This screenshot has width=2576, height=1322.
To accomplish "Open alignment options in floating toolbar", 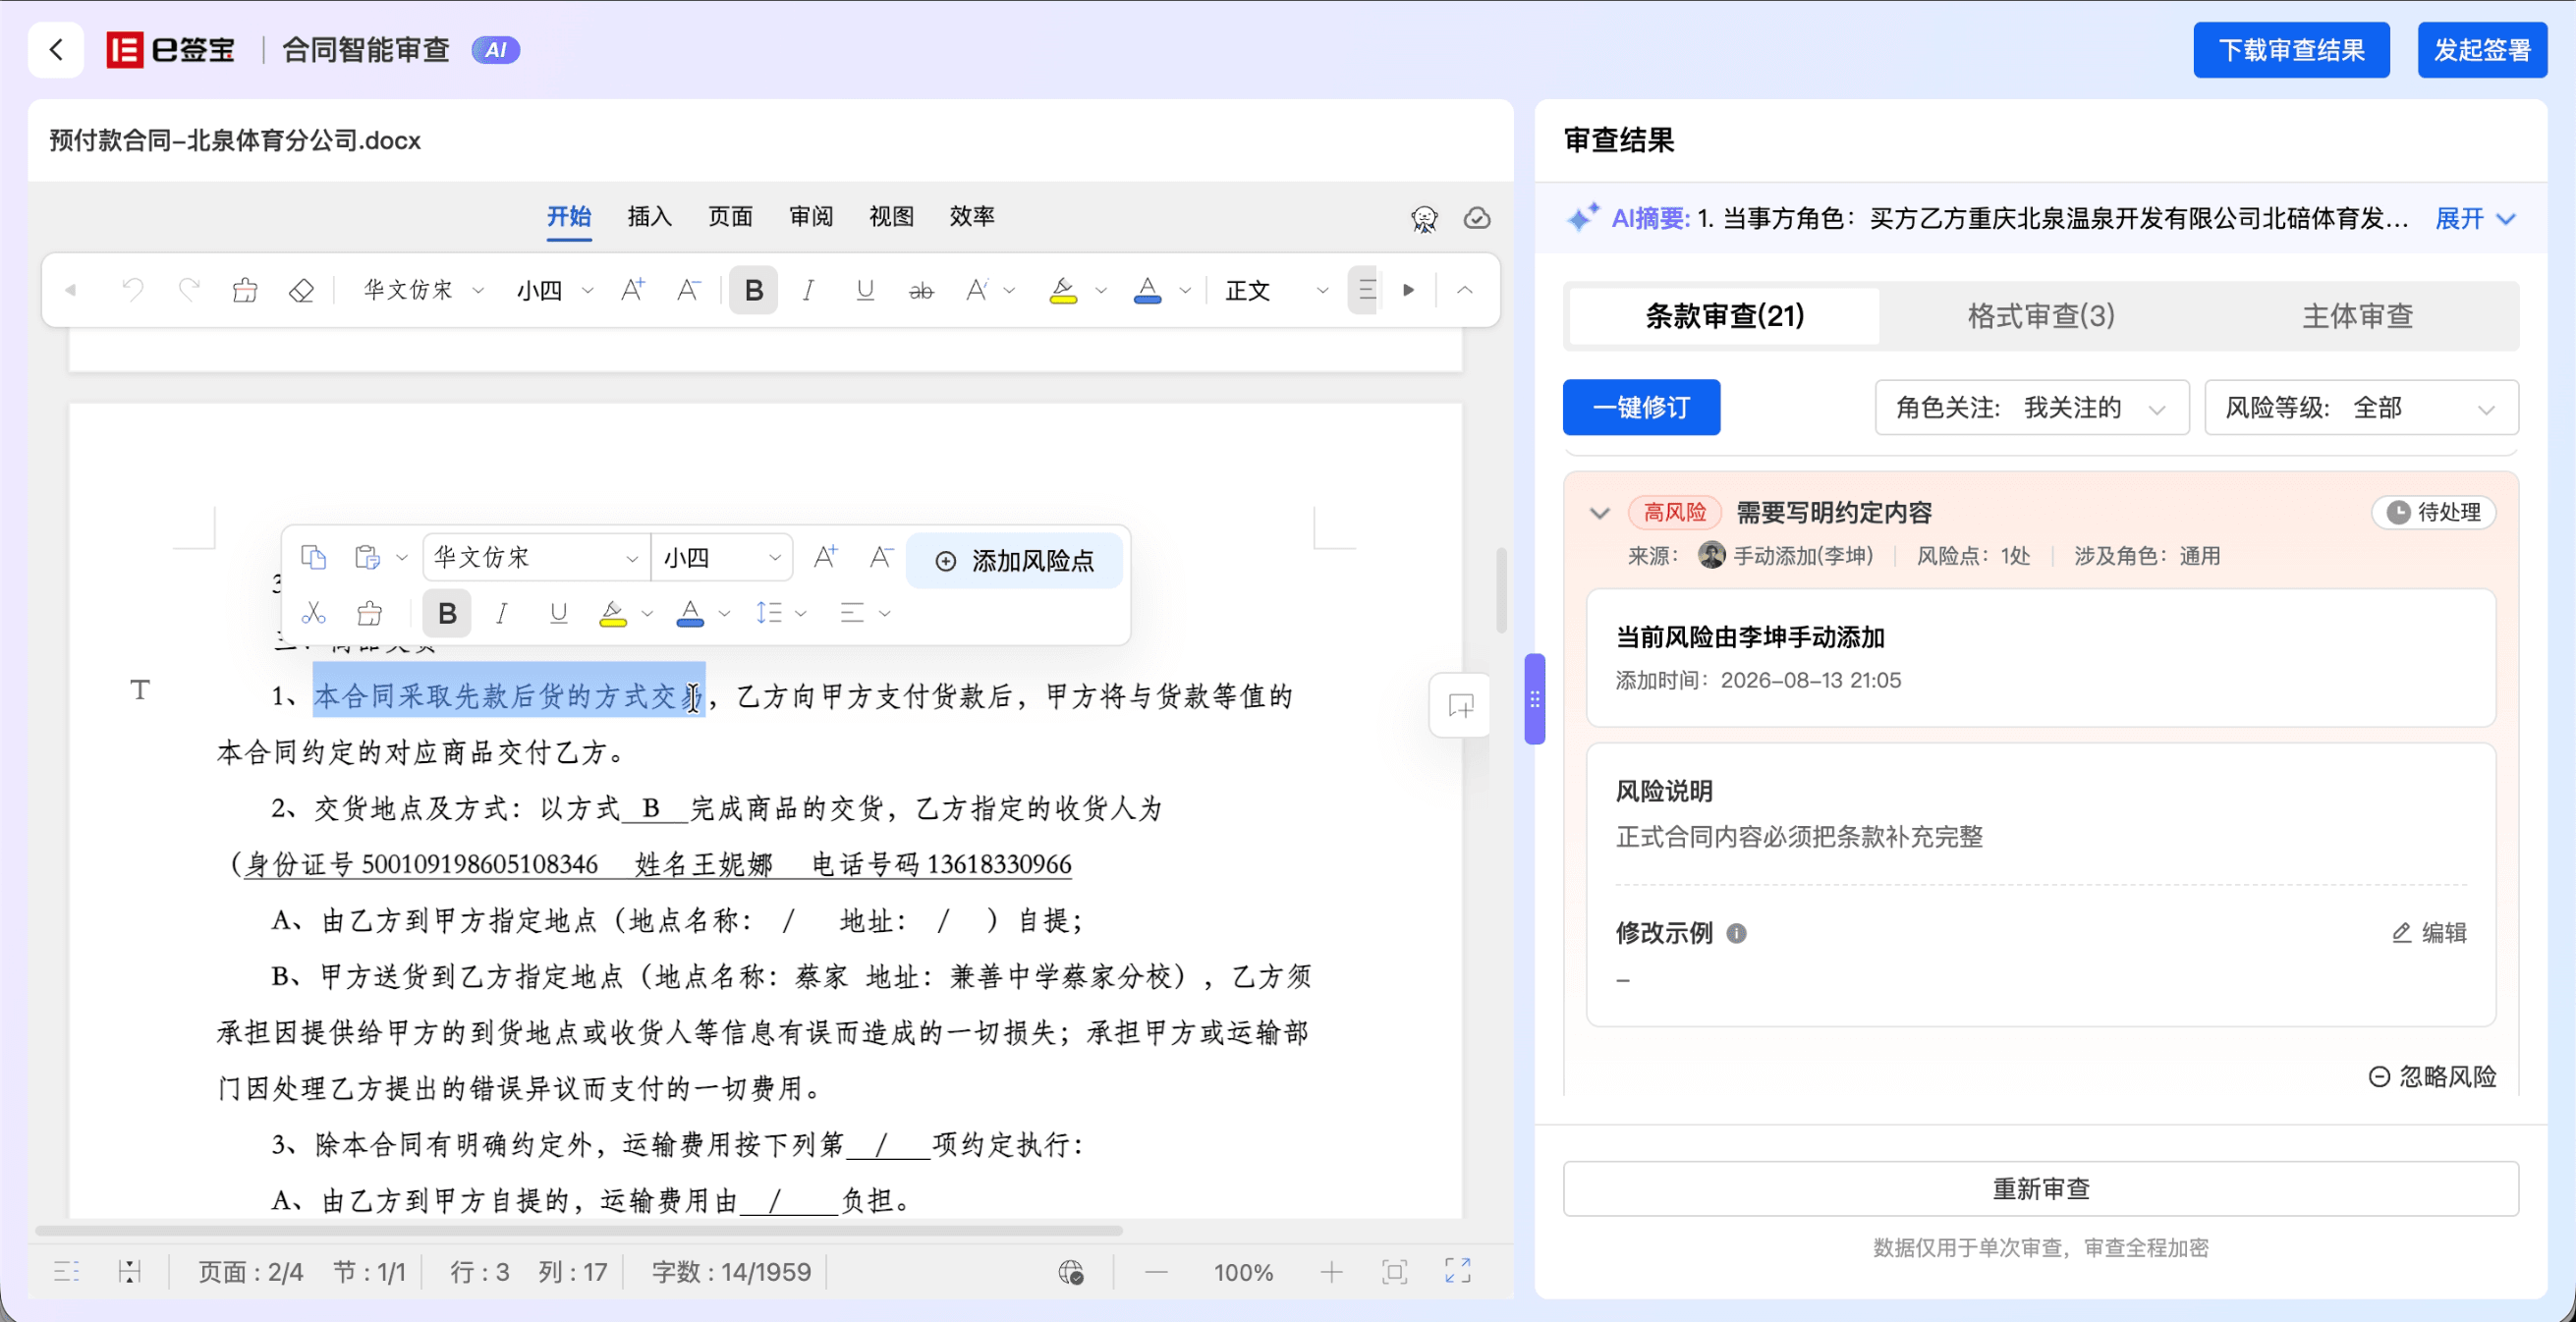I will [864, 612].
